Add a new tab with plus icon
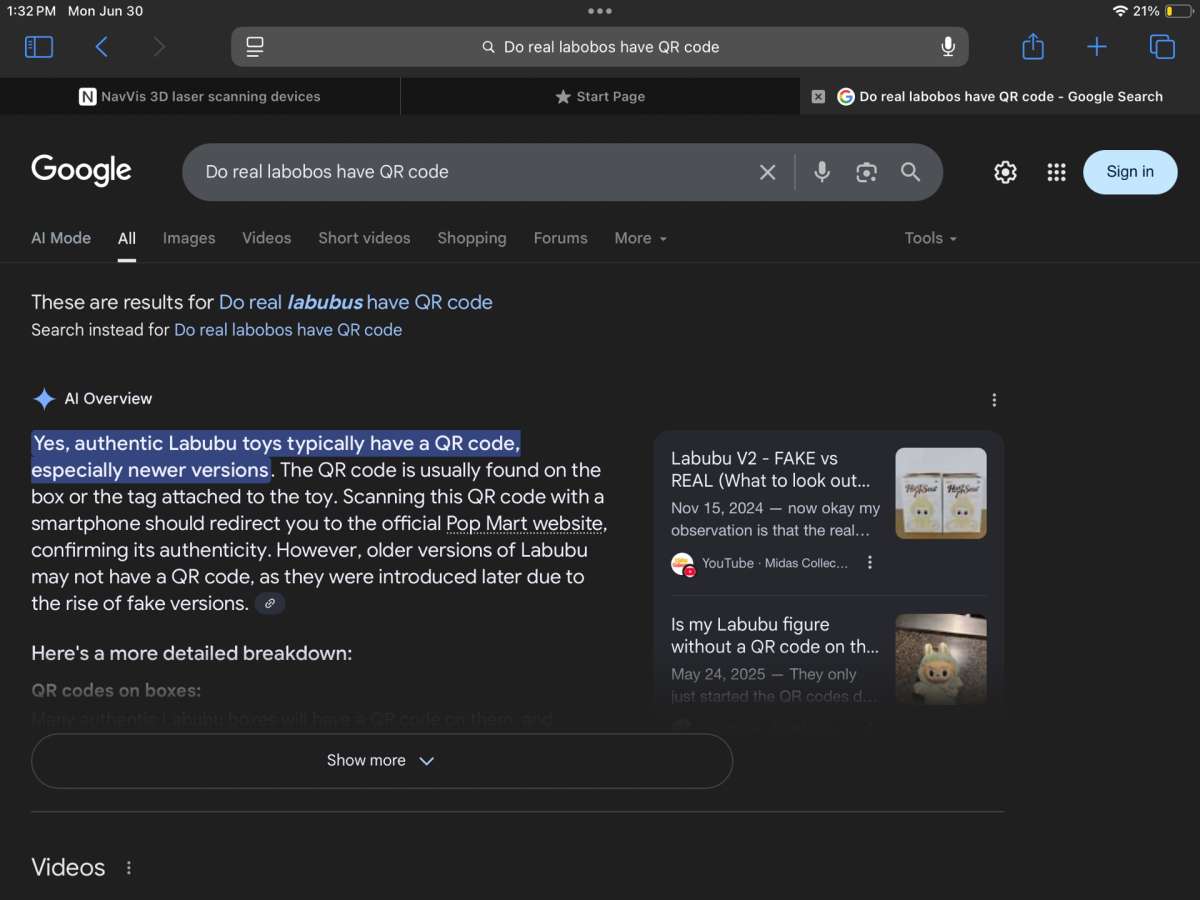The height and width of the screenshot is (900, 1200). tap(1097, 47)
